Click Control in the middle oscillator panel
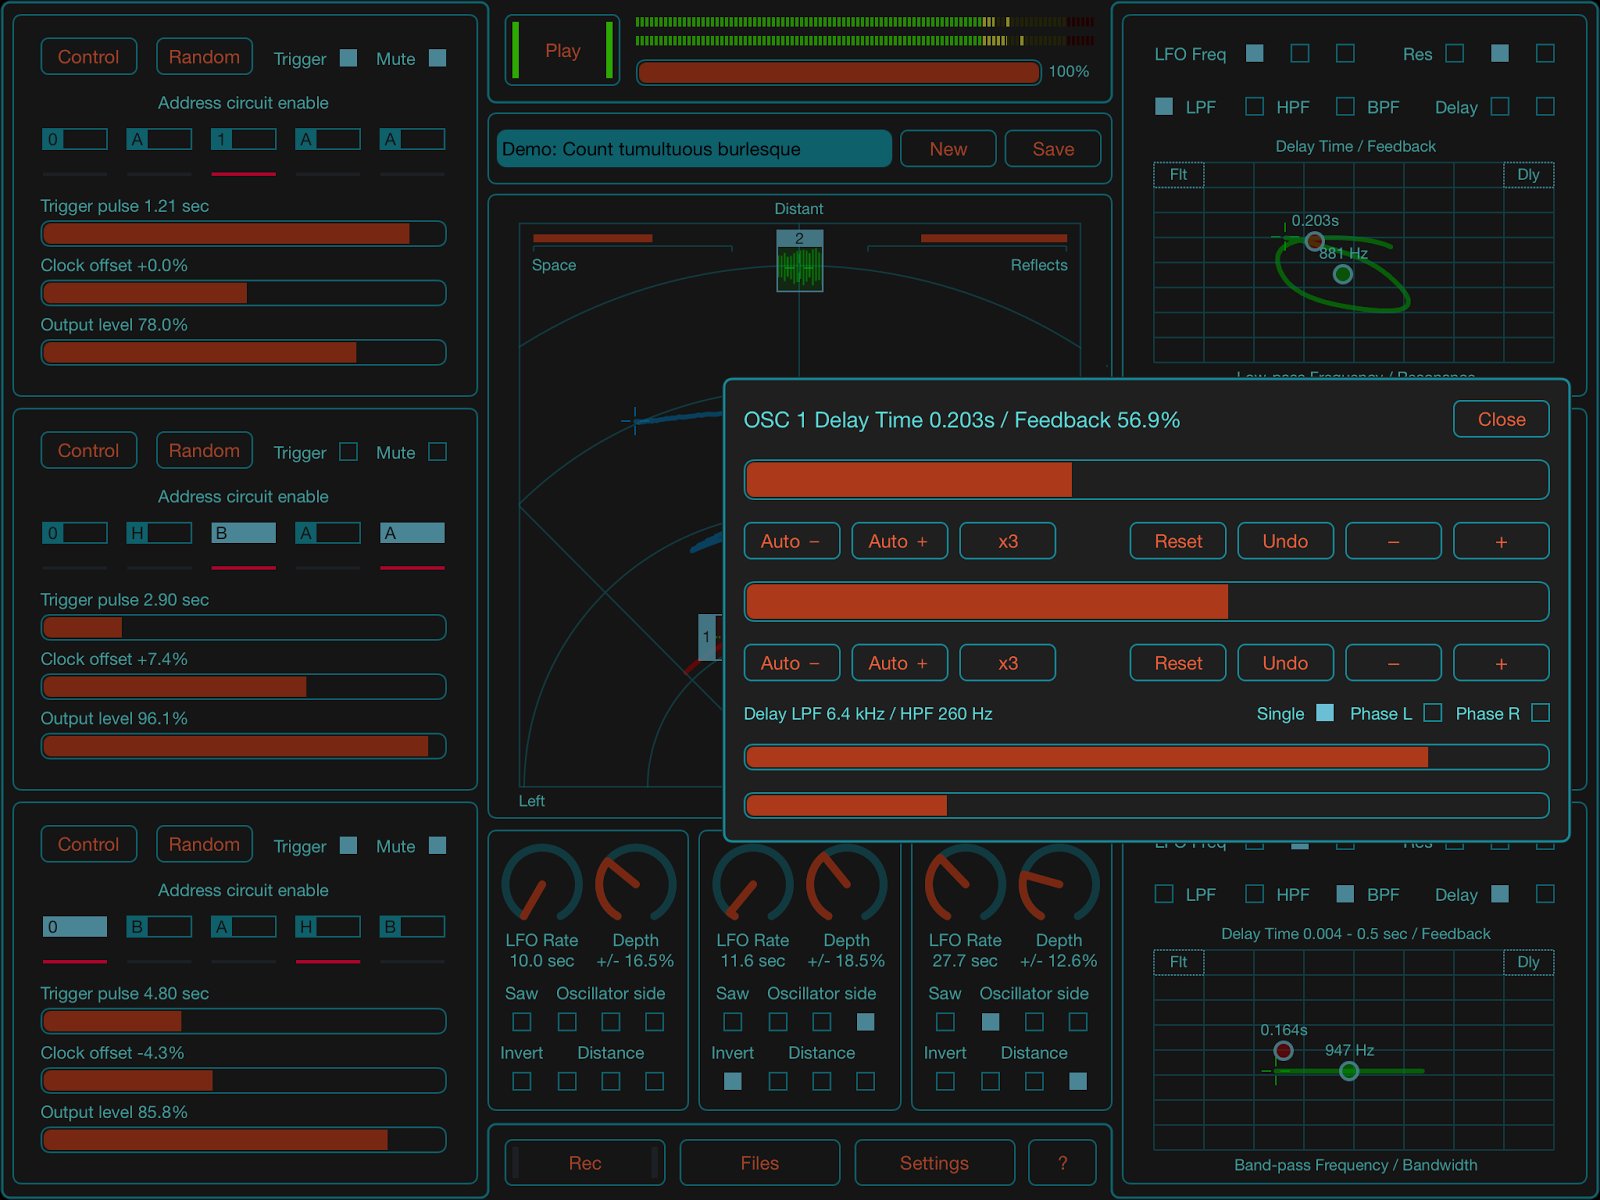The width and height of the screenshot is (1600, 1200). [88, 451]
